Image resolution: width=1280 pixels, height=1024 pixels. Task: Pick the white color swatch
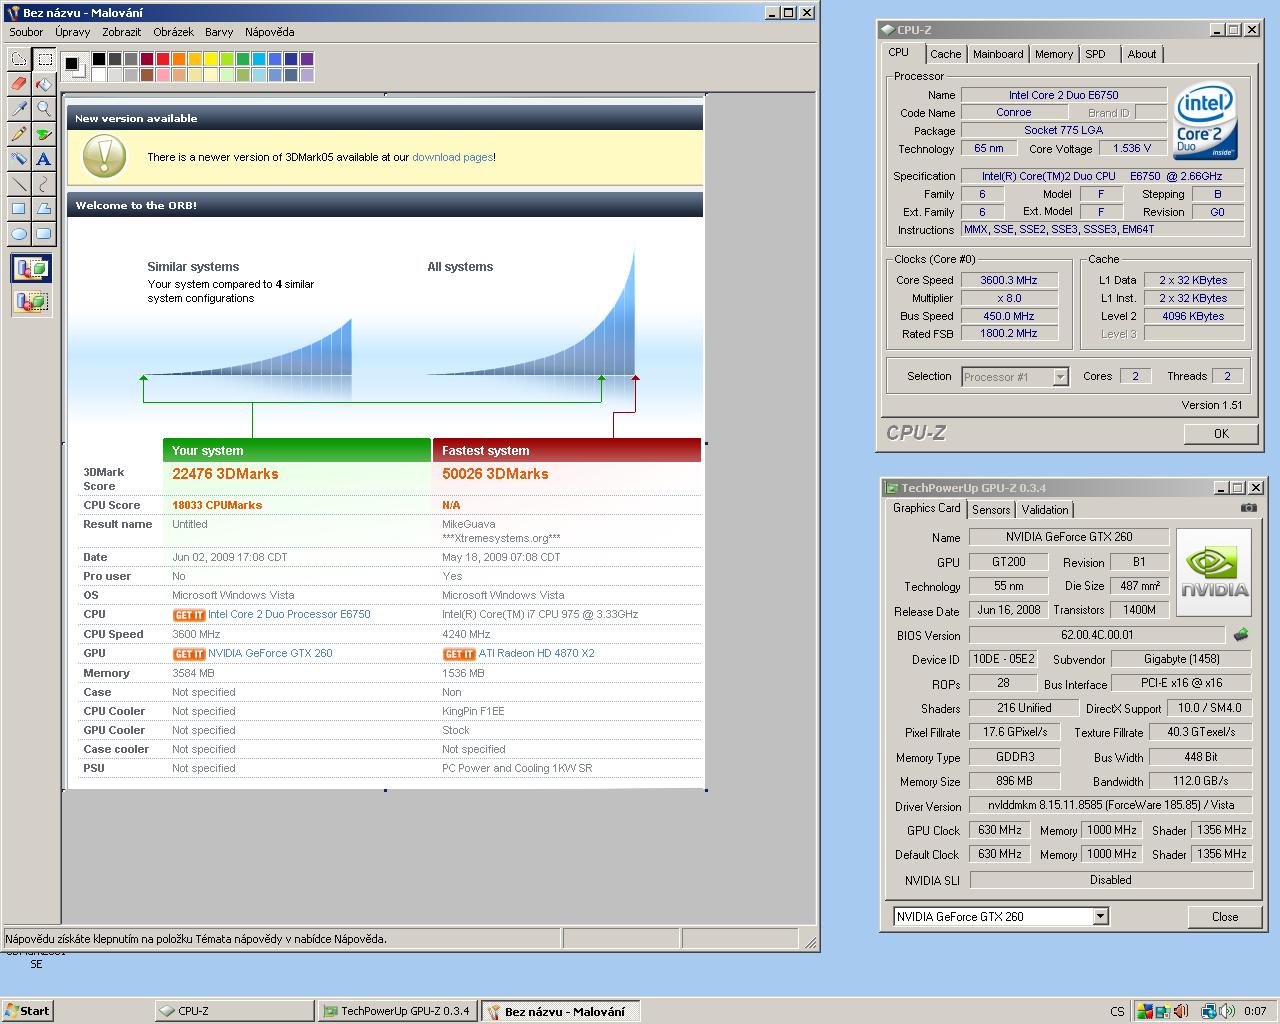[x=99, y=75]
